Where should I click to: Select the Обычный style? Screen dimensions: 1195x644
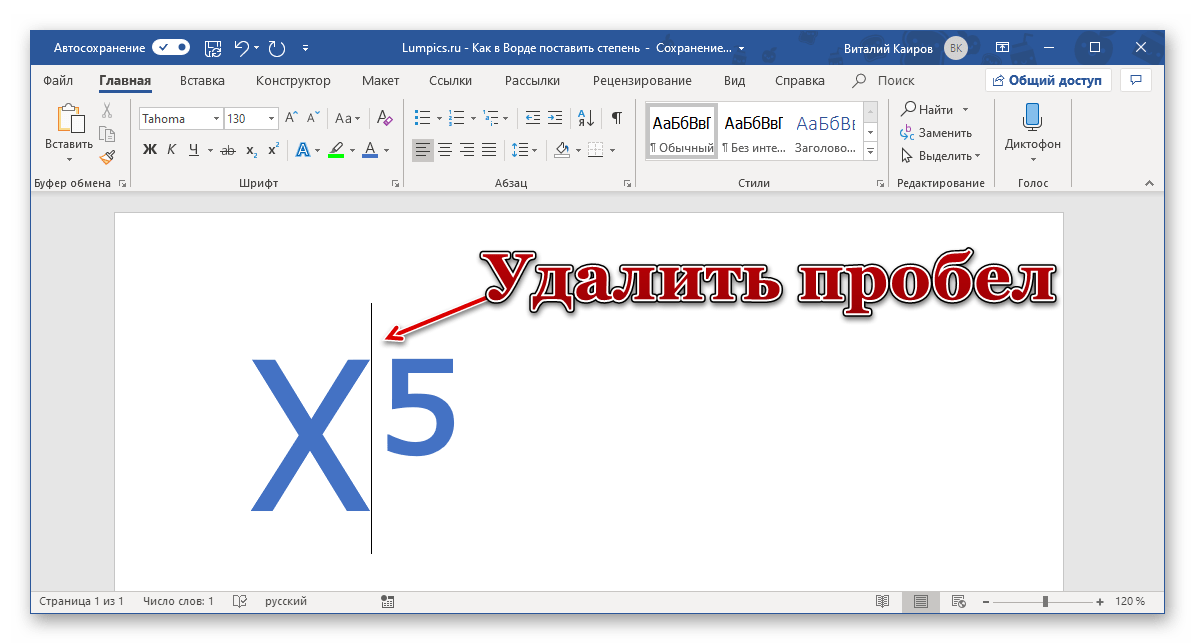(x=681, y=131)
